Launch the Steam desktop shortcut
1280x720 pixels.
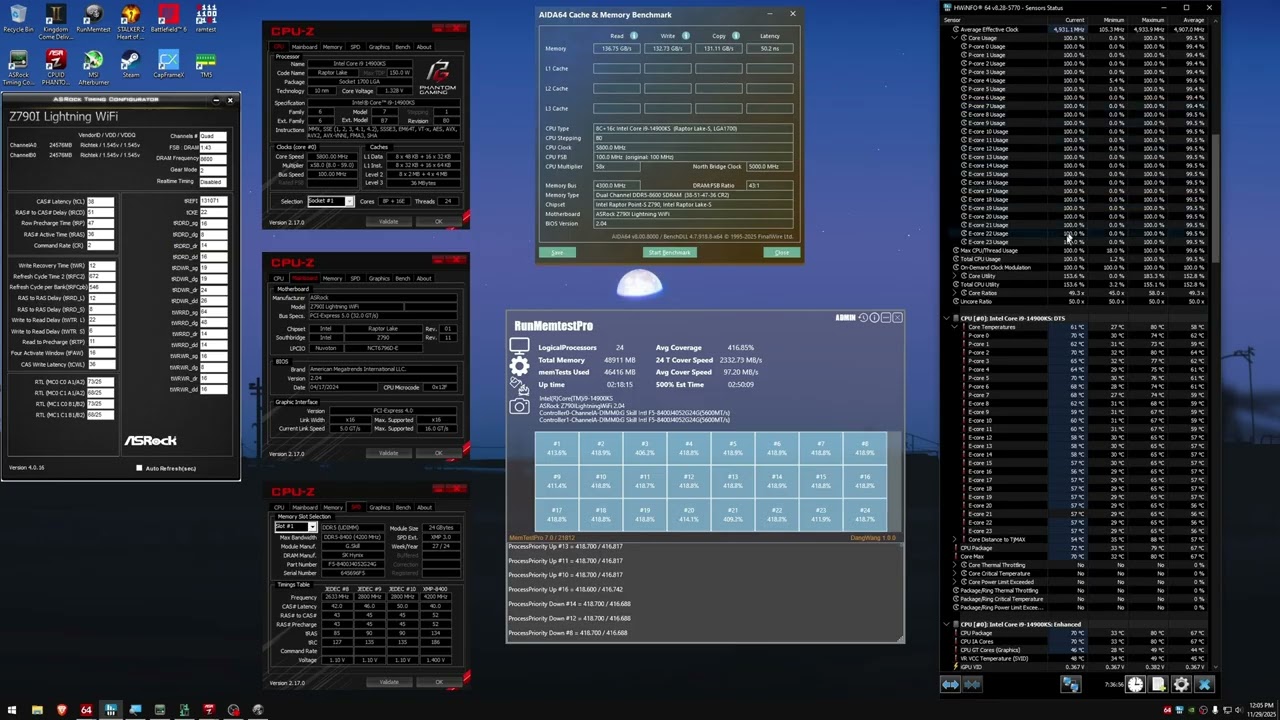130,64
